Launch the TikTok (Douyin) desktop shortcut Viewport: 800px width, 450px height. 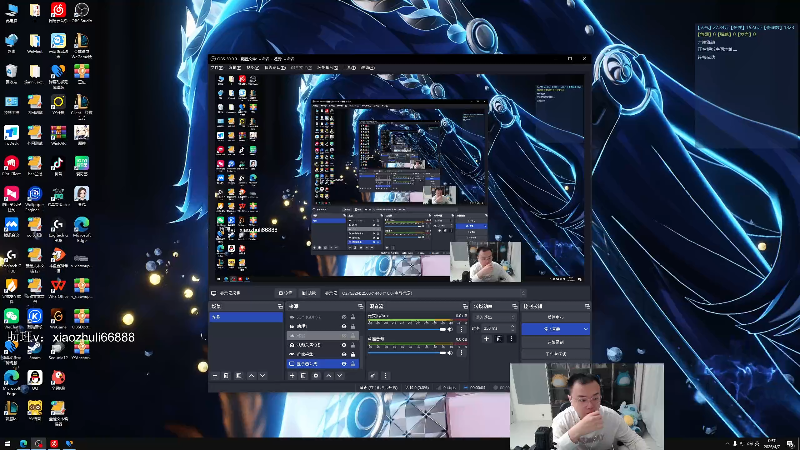pos(58,163)
